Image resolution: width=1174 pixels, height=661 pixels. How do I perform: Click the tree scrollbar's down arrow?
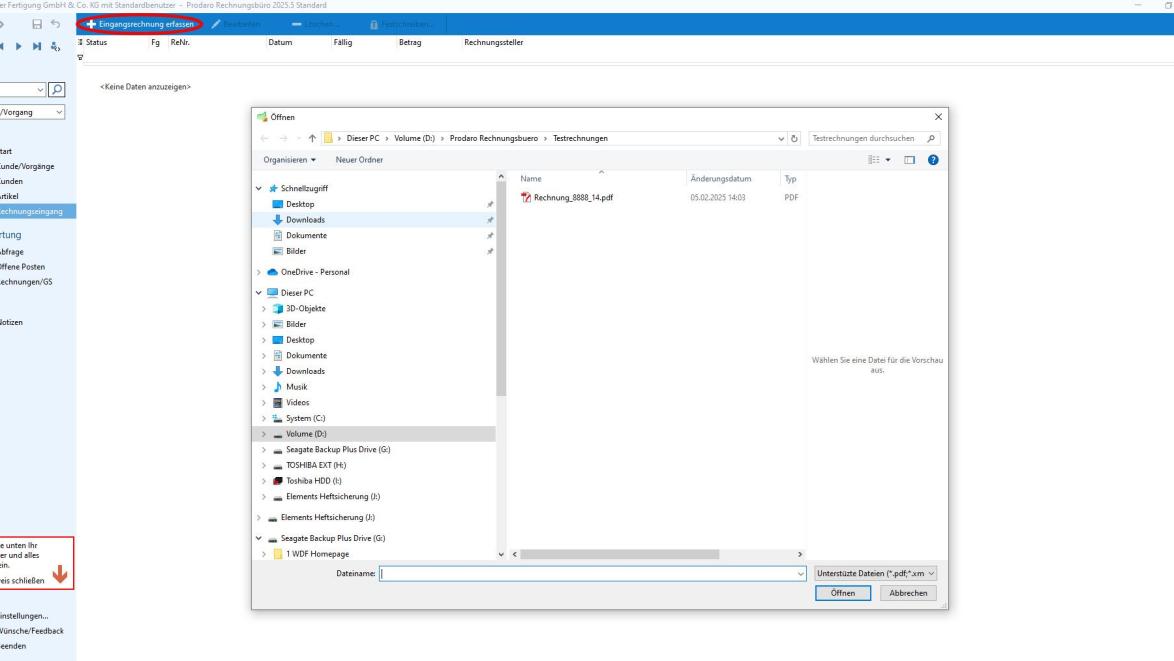tap(501, 555)
